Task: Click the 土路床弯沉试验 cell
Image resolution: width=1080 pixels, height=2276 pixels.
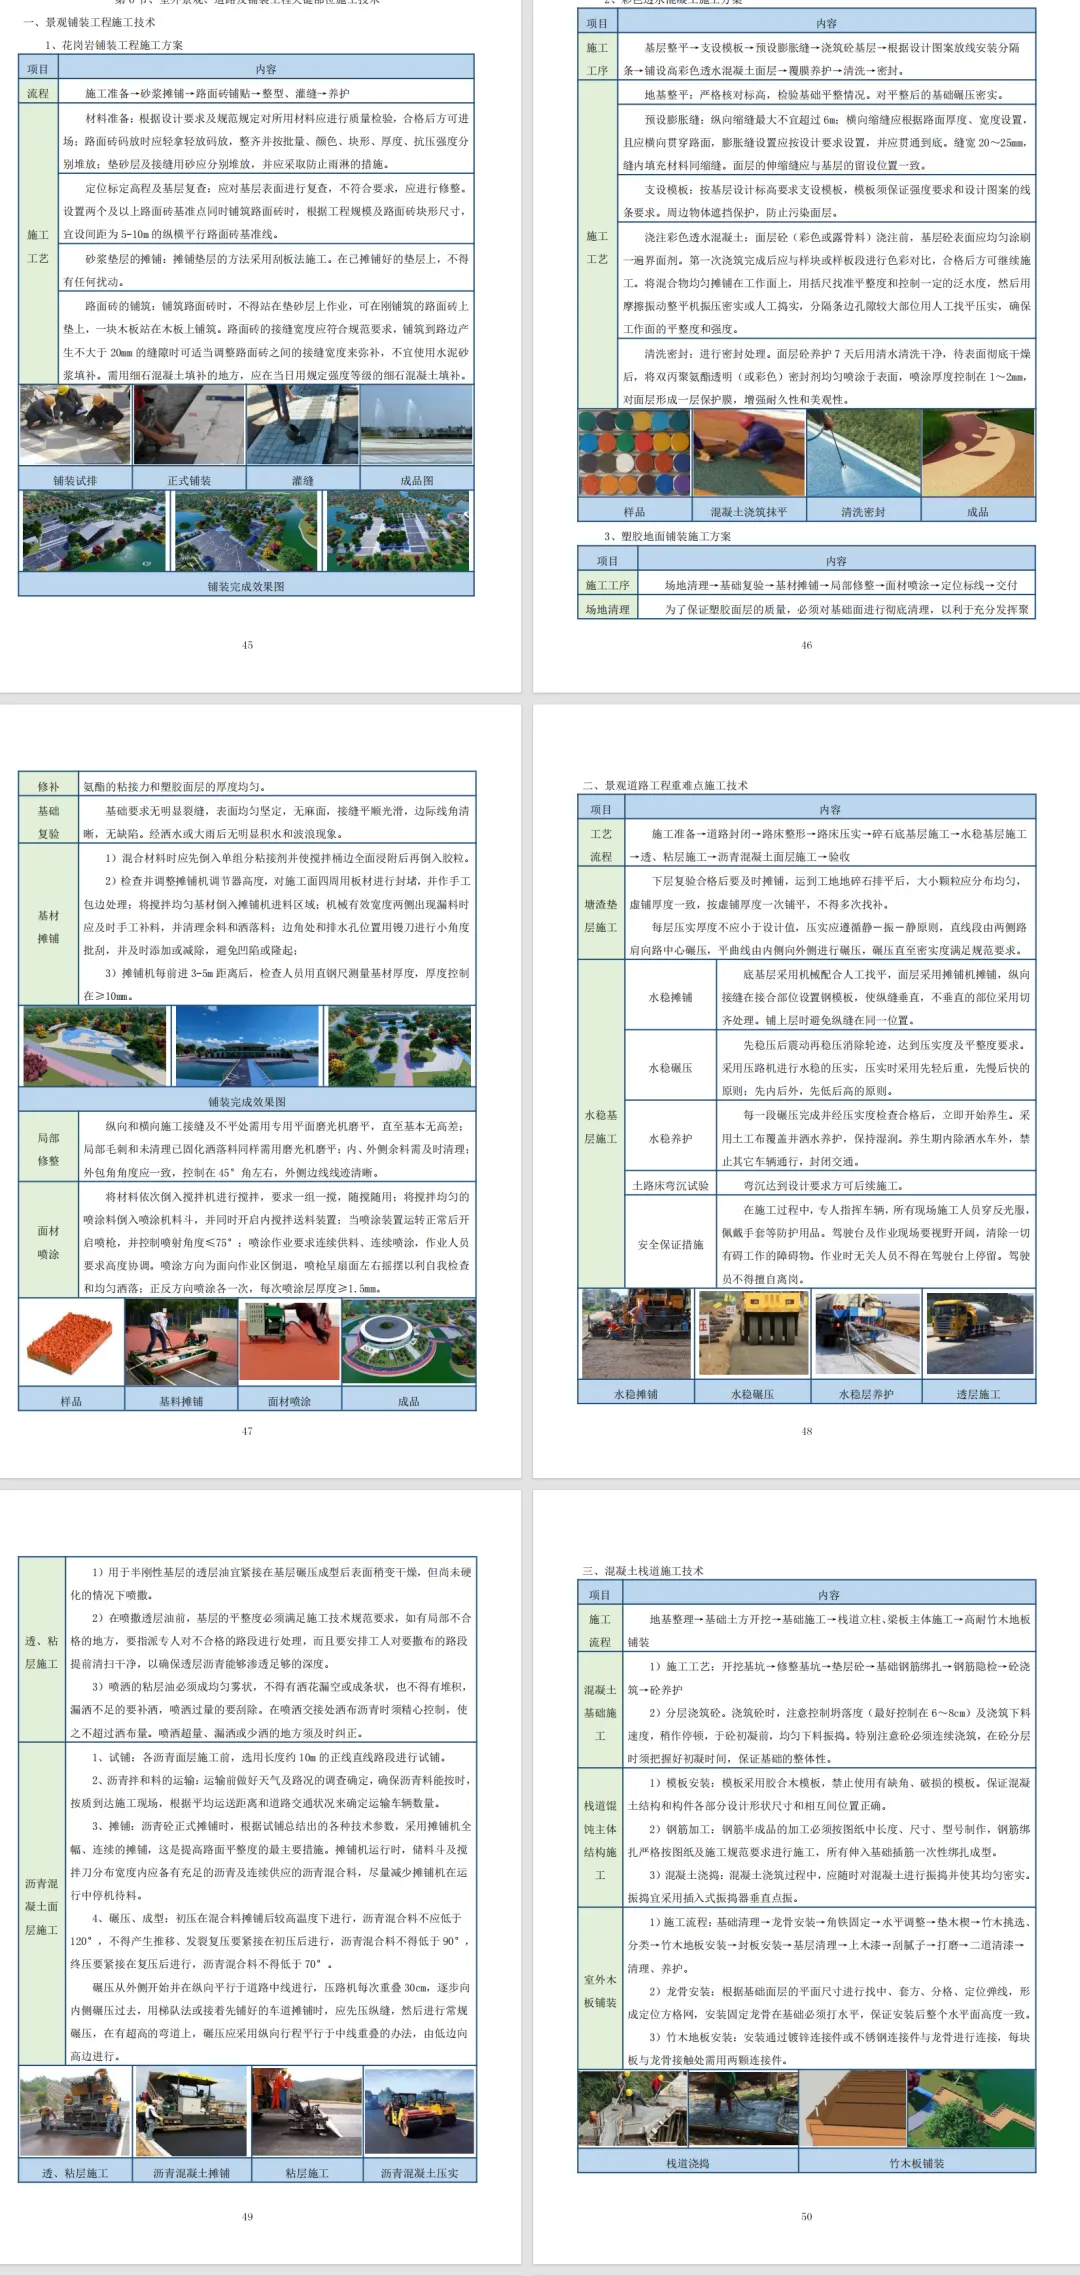Action: tap(670, 1185)
